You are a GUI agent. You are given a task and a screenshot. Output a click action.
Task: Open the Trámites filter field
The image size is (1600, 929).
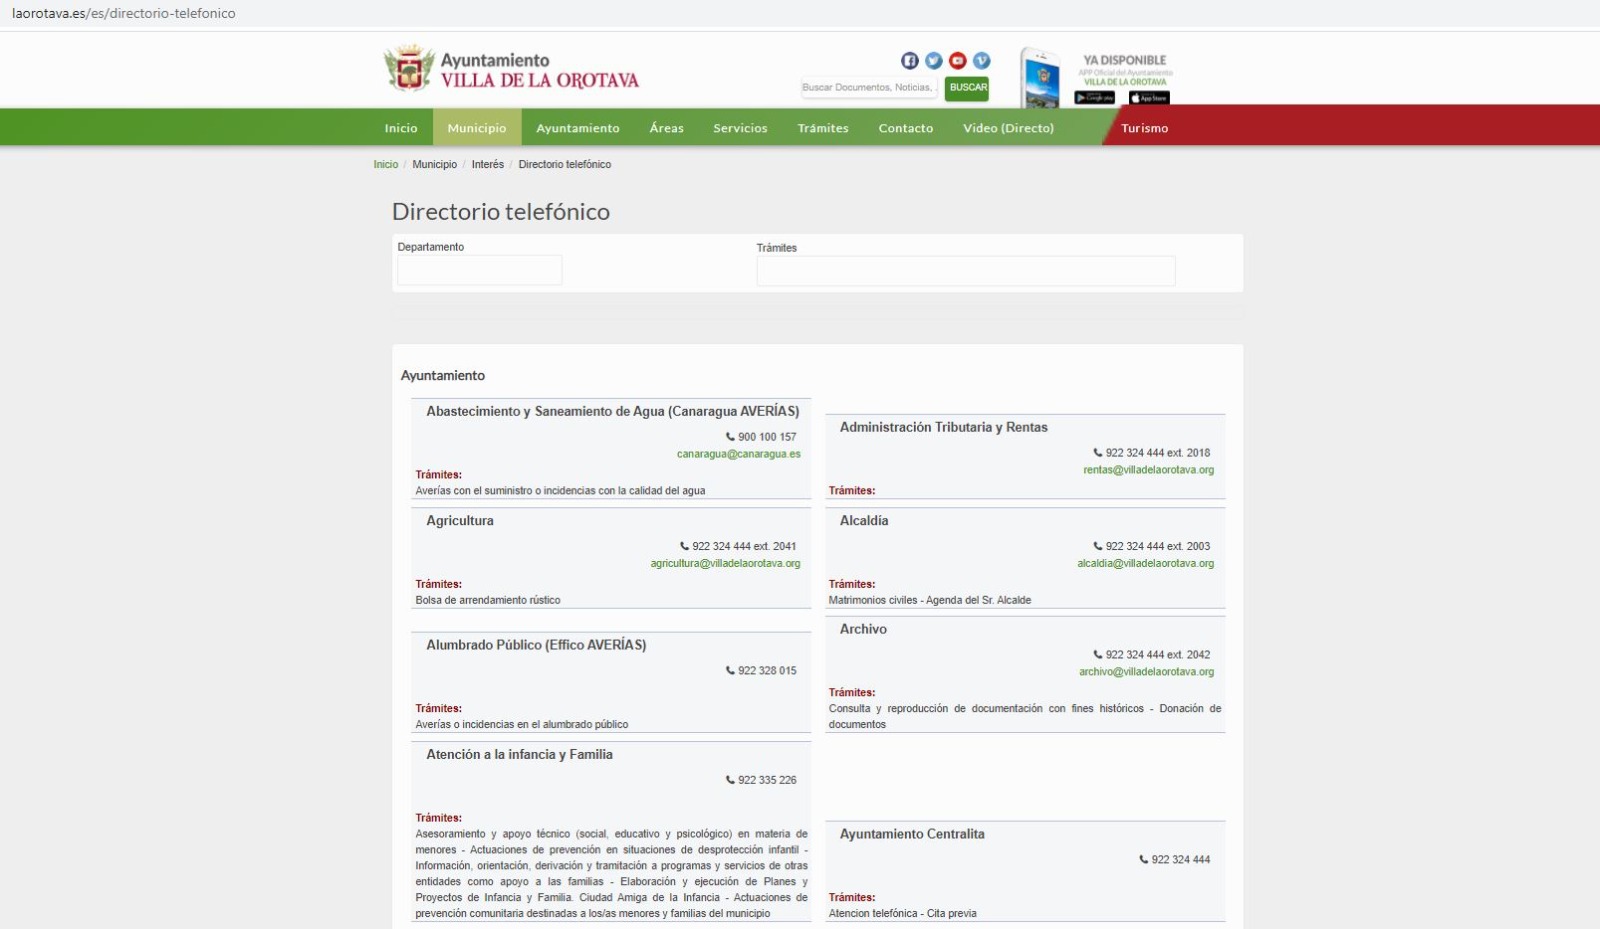coord(966,270)
